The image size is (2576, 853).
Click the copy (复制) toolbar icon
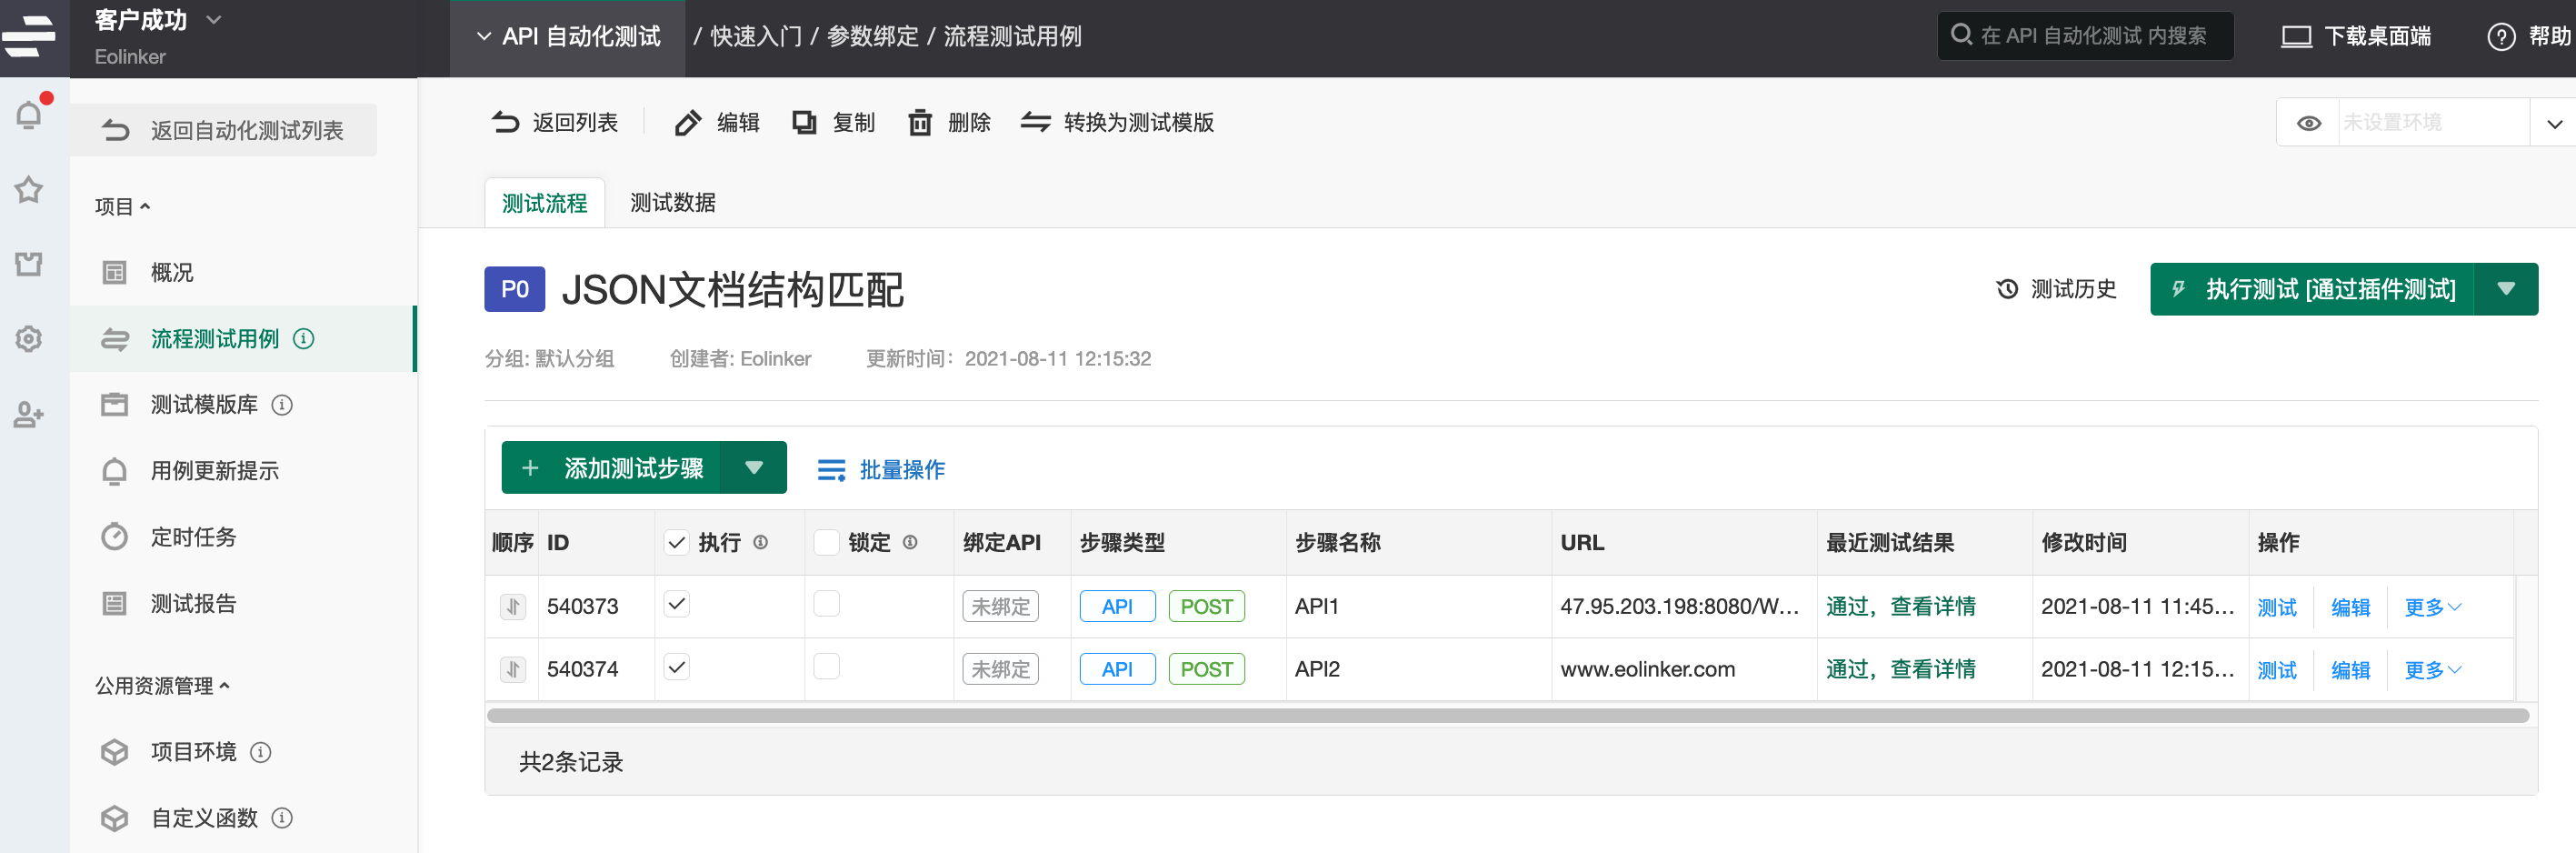(x=804, y=123)
